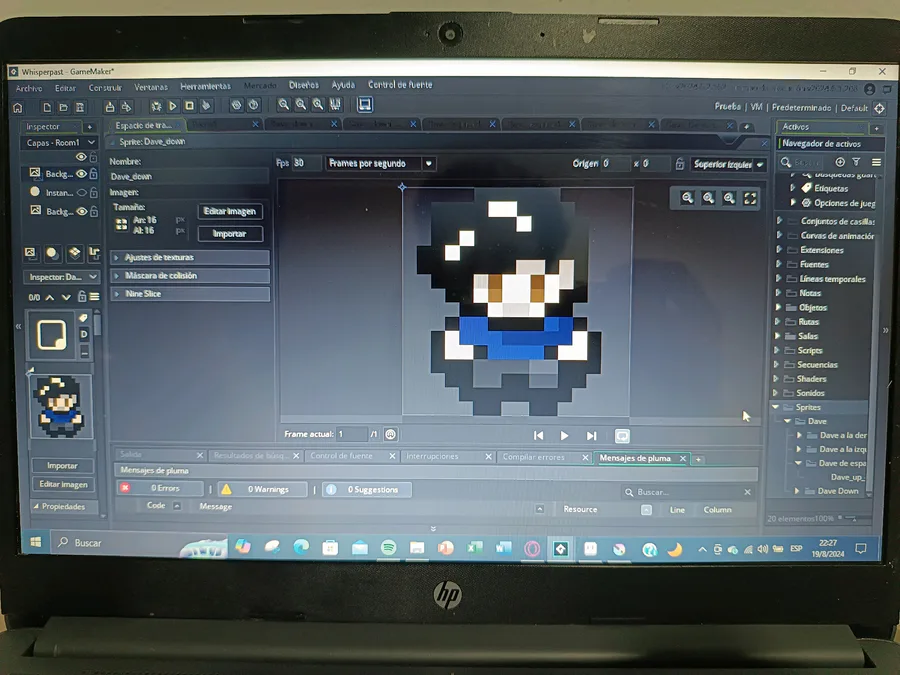Create a new instance layer in Inspector

pyautogui.click(x=52, y=253)
